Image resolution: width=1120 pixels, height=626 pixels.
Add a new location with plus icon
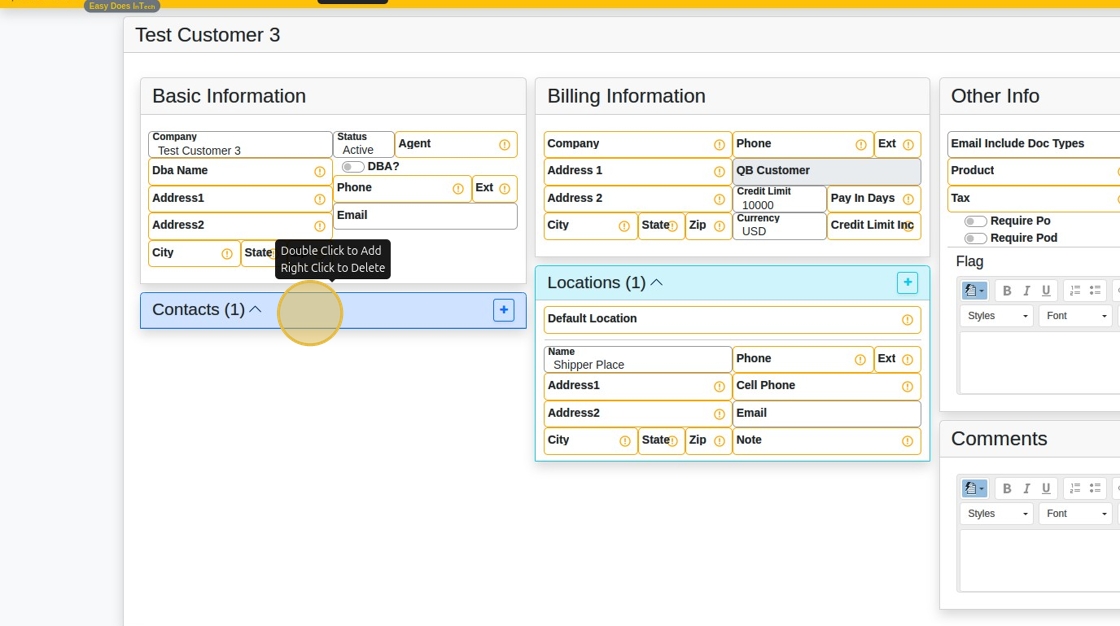[907, 283]
